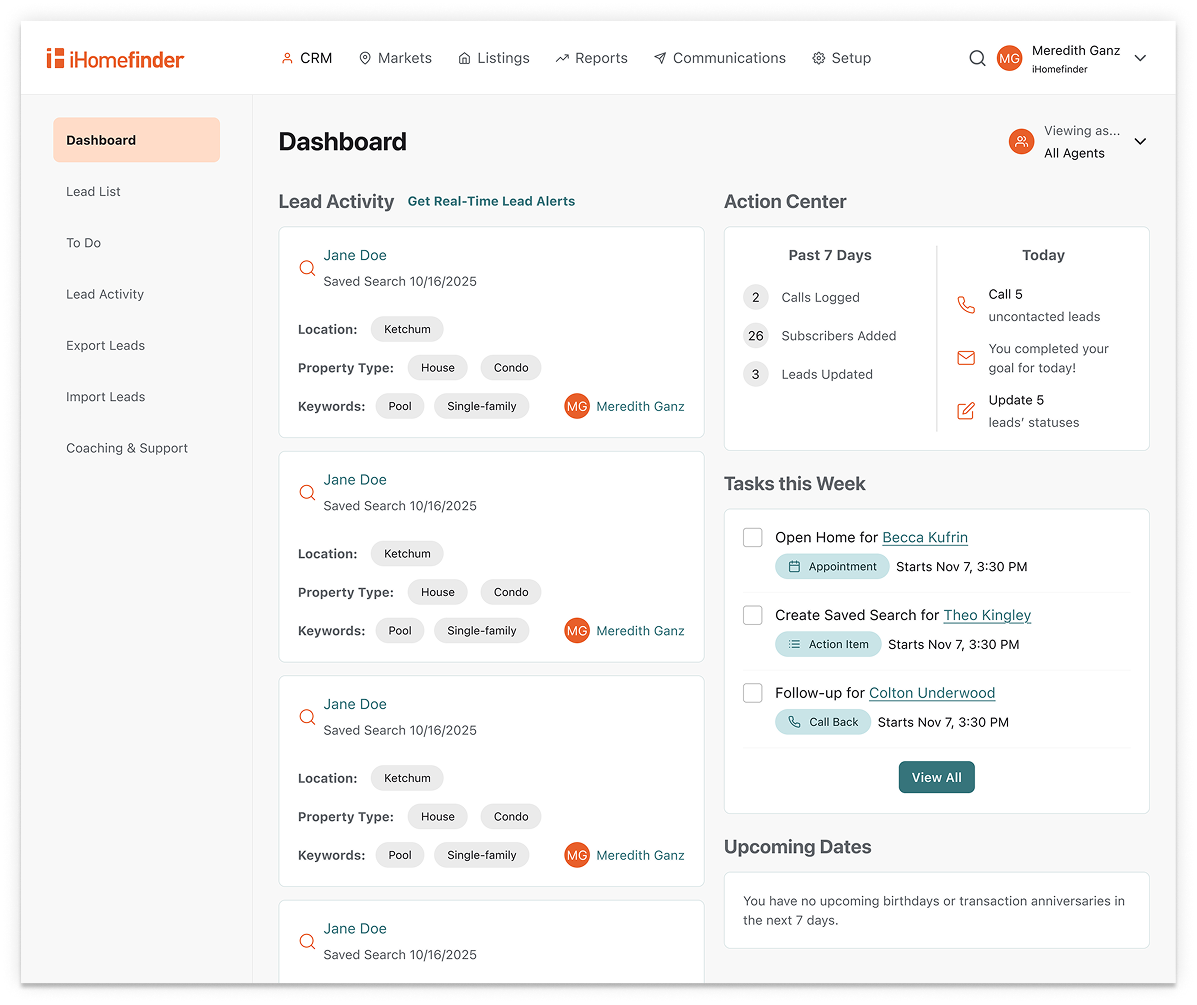Image resolution: width=1197 pixels, height=1005 pixels.
Task: Click the phone icon beside Call 5
Action: pyautogui.click(x=965, y=305)
